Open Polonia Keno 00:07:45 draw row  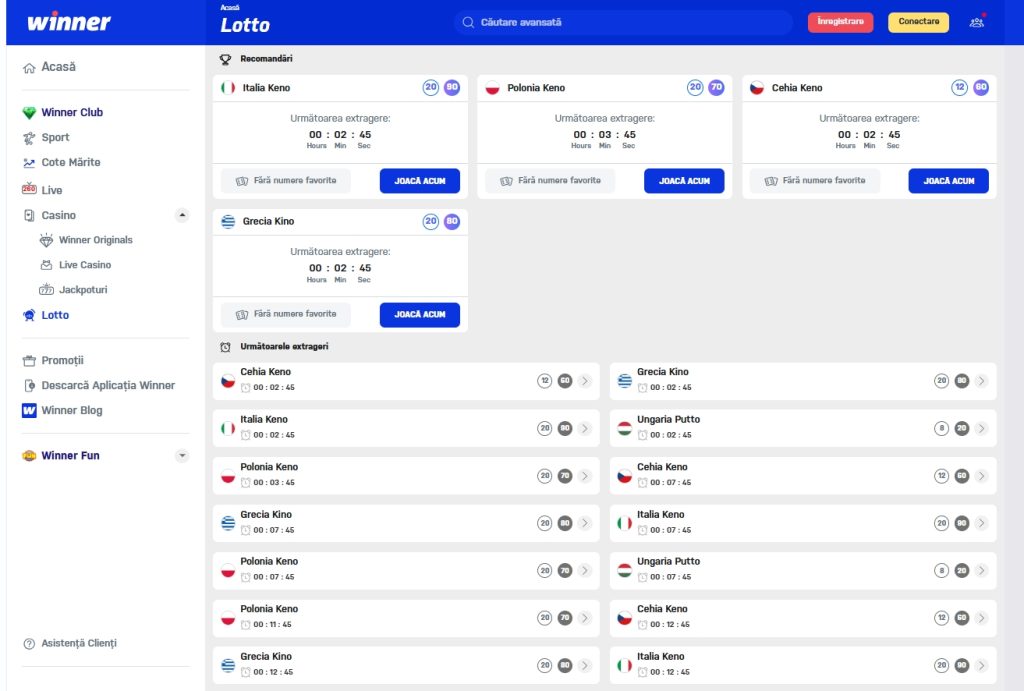406,571
